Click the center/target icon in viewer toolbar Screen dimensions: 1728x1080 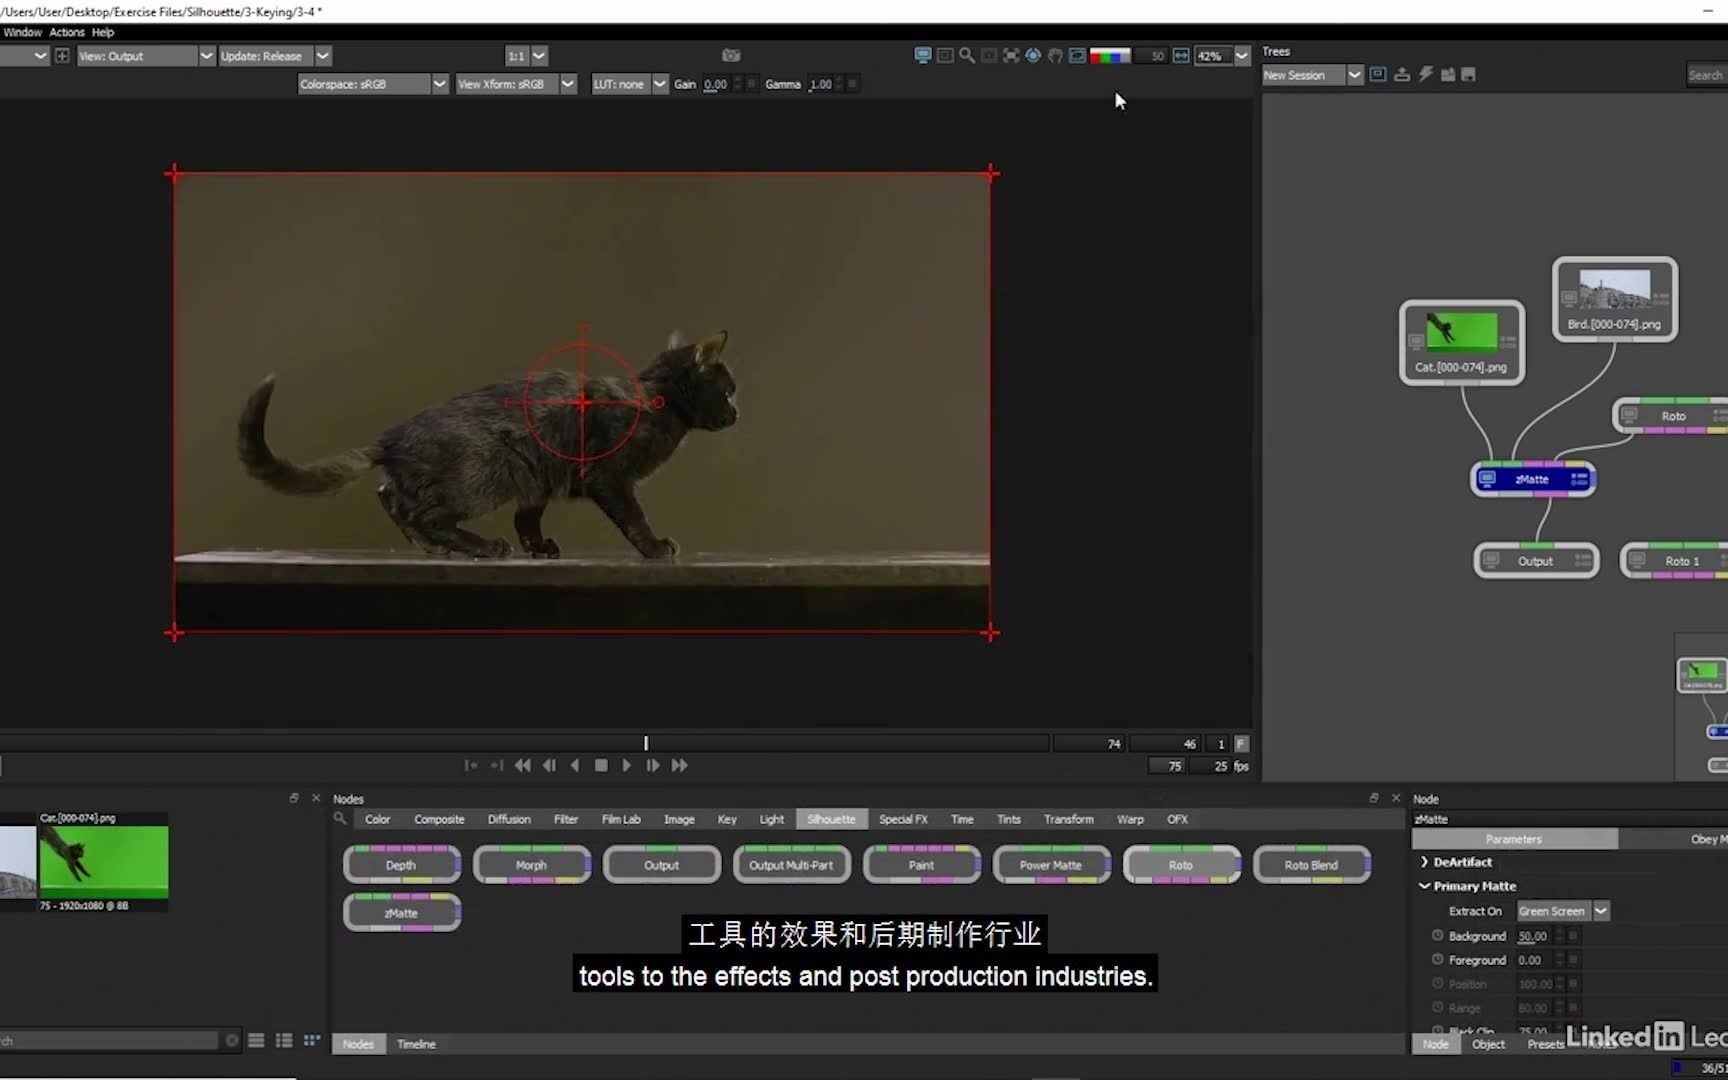click(x=1033, y=56)
